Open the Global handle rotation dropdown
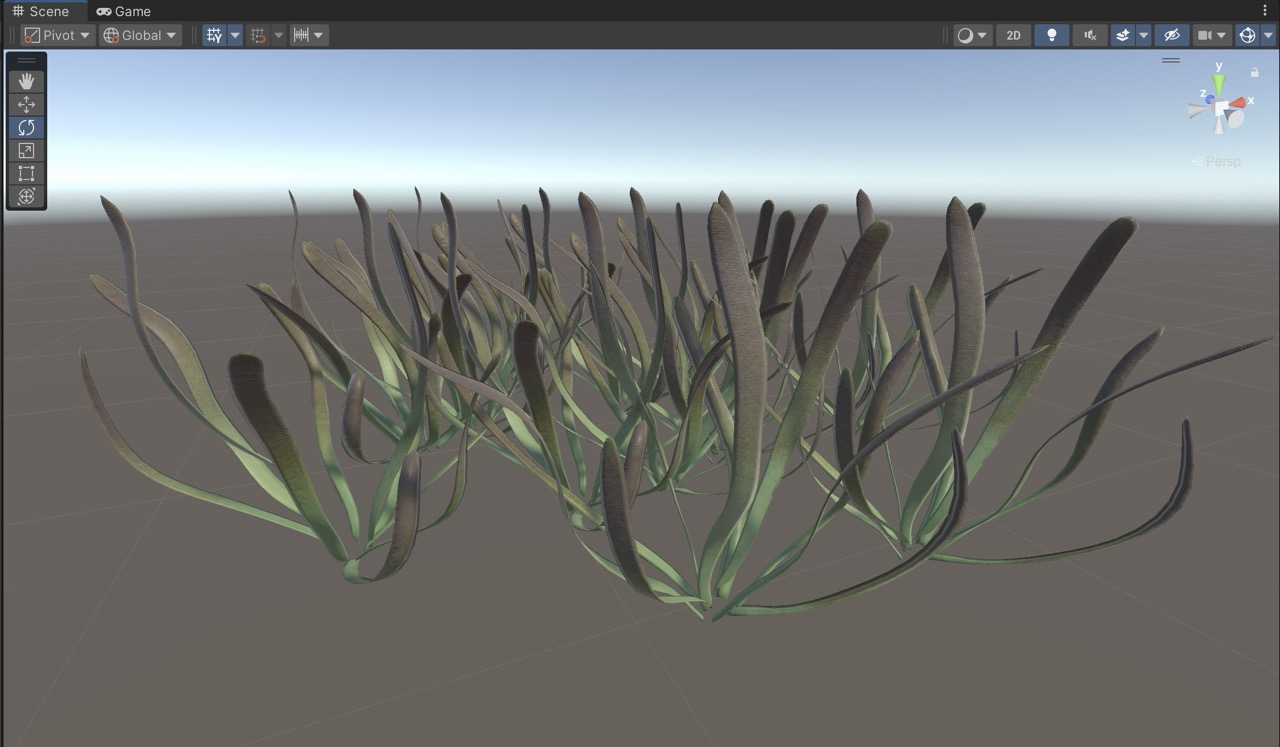1280x747 pixels. [140, 35]
